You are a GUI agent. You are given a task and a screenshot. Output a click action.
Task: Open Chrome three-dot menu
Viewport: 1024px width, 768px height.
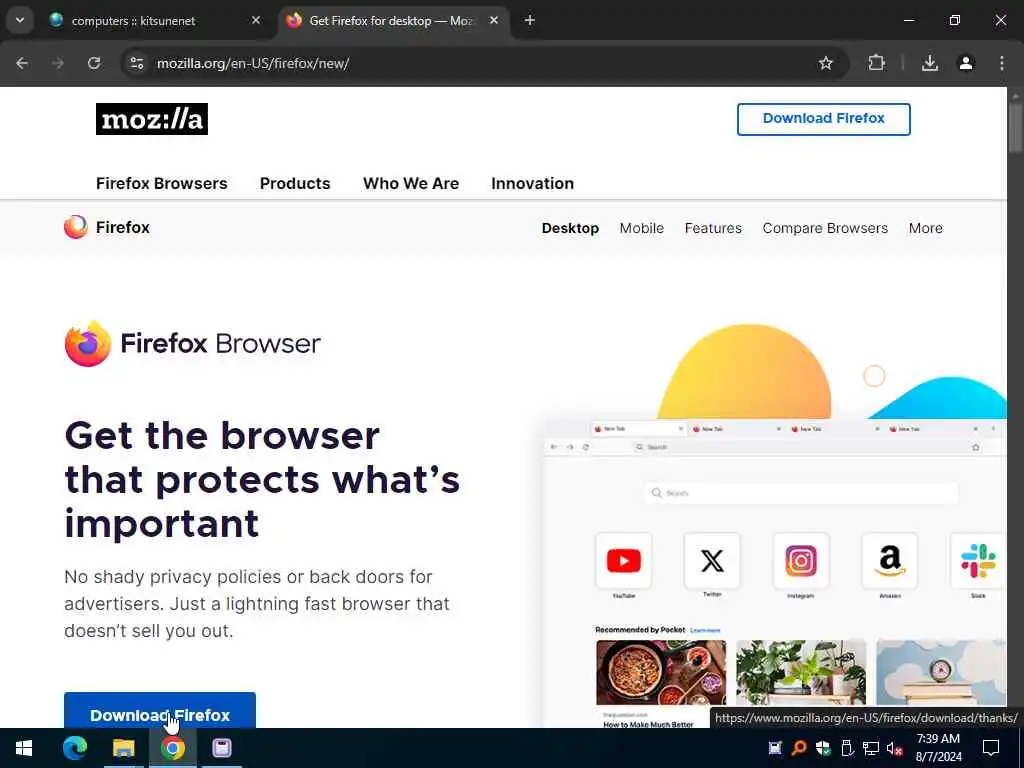pyautogui.click(x=1002, y=63)
